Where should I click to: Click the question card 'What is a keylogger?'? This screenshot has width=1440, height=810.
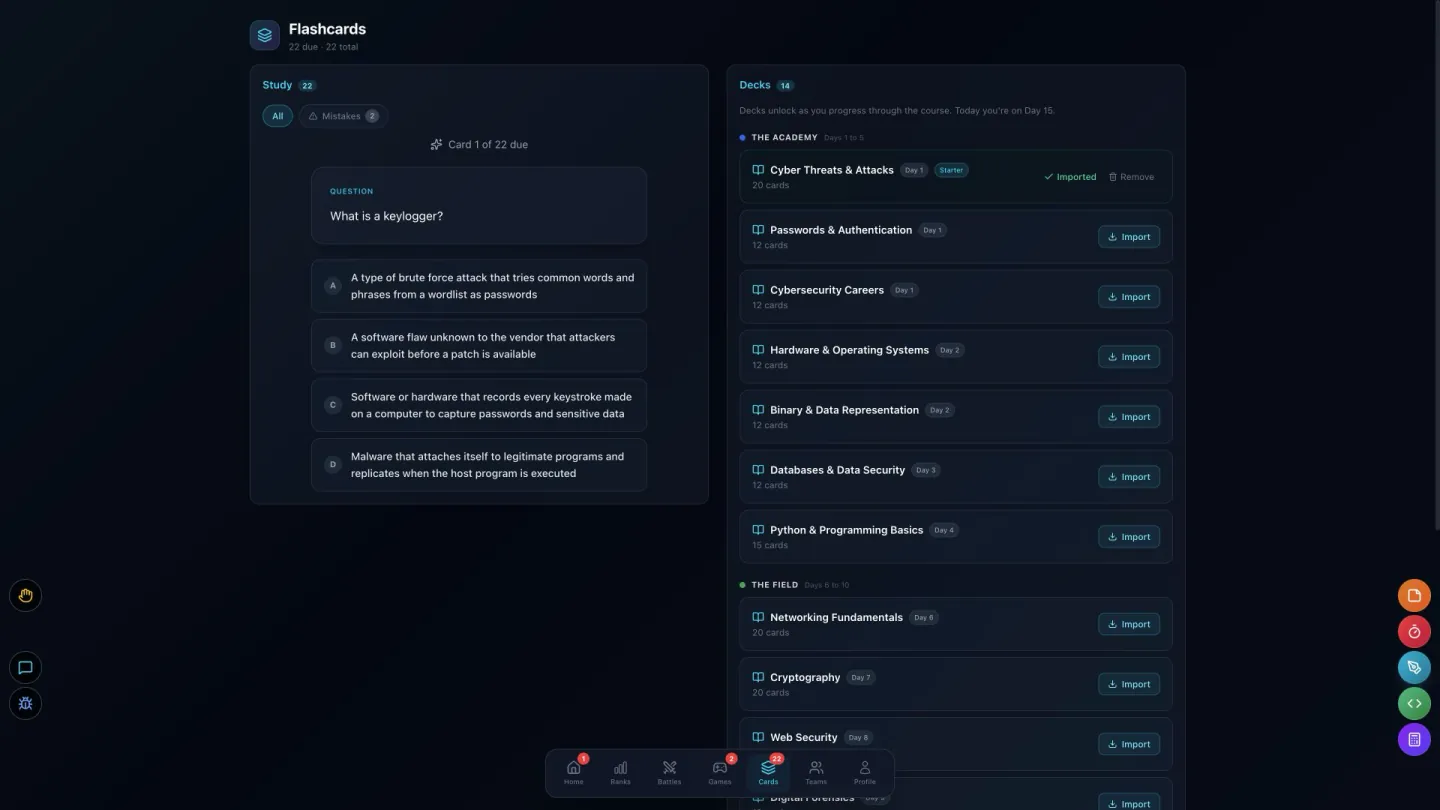pyautogui.click(x=479, y=205)
